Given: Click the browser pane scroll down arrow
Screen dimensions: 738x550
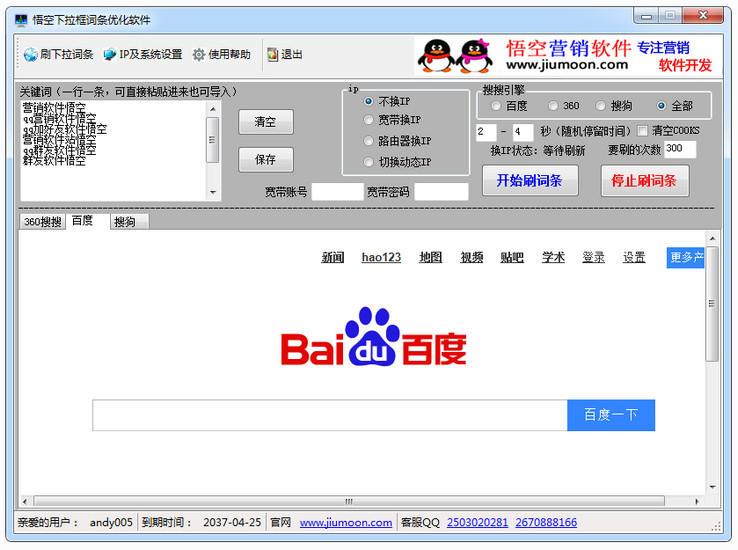Looking at the screenshot, I should click(x=712, y=487).
